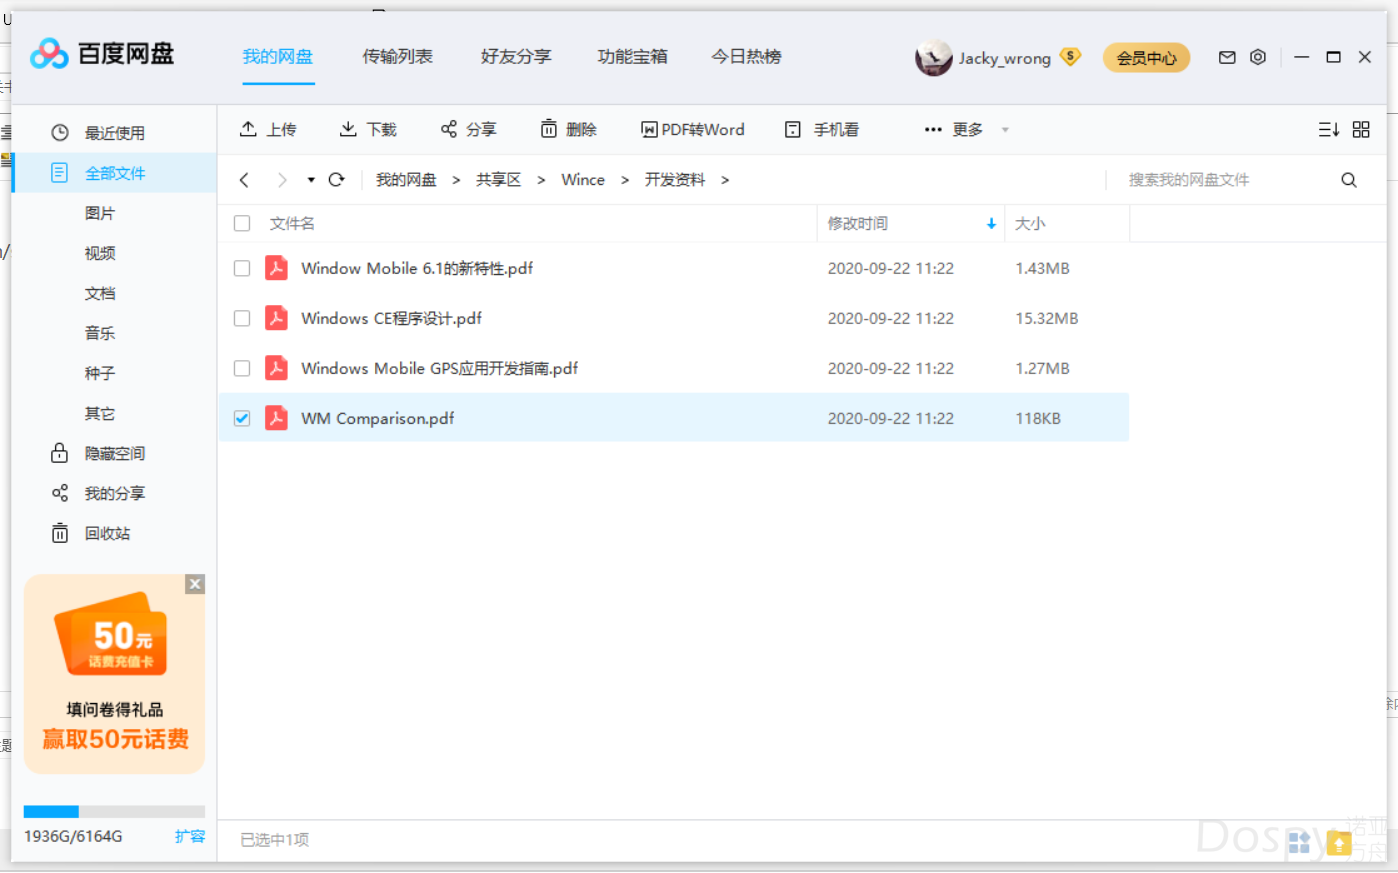Filter by 视频 category

point(100,253)
